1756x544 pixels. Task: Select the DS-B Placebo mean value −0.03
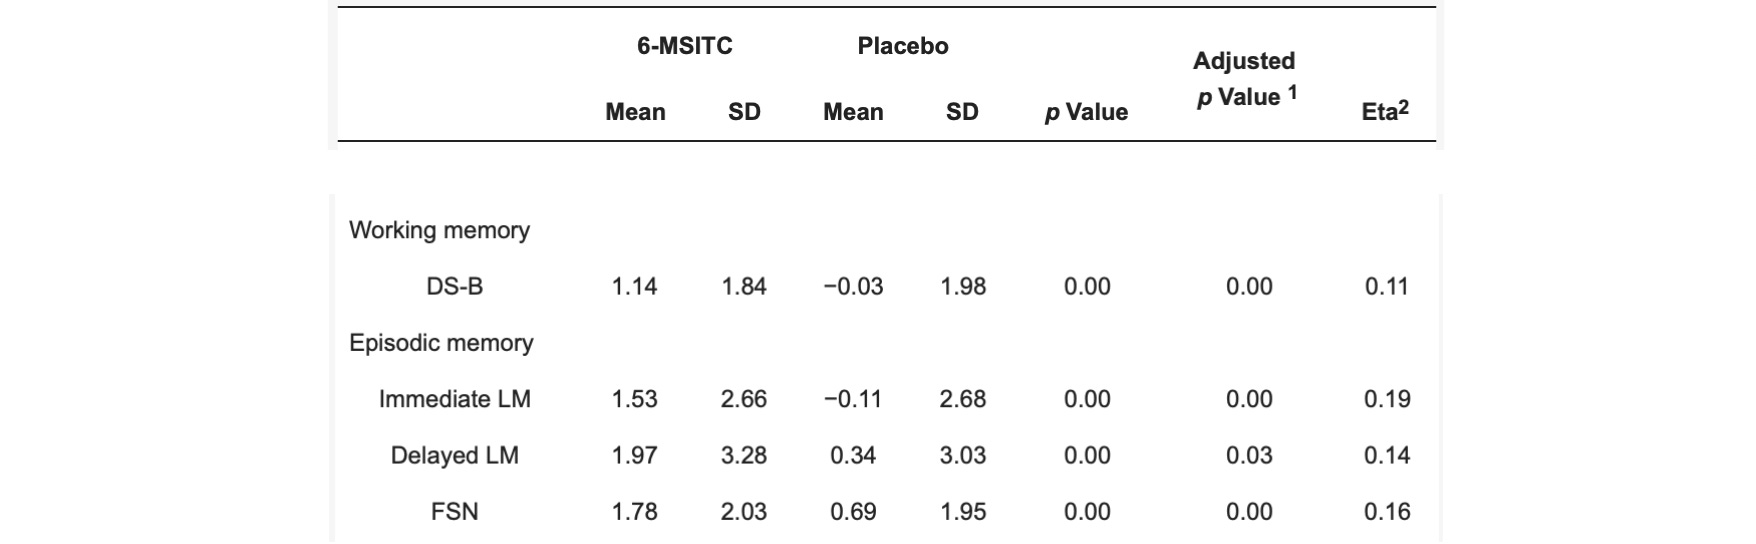[x=853, y=287]
